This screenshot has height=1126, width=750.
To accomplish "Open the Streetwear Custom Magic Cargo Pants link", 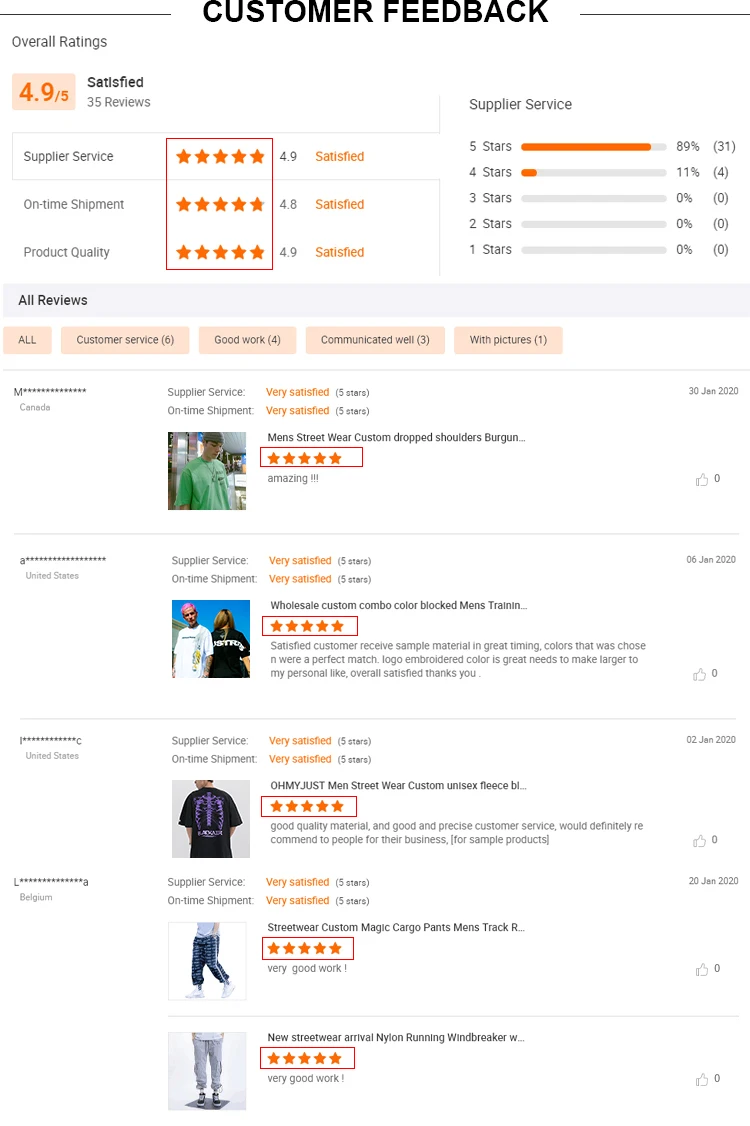I will point(396,928).
